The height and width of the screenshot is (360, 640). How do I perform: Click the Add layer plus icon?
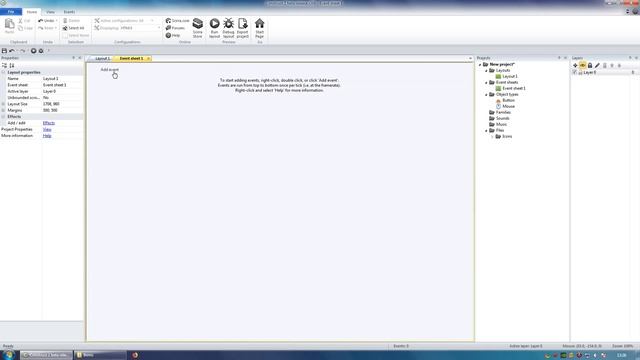coord(575,65)
